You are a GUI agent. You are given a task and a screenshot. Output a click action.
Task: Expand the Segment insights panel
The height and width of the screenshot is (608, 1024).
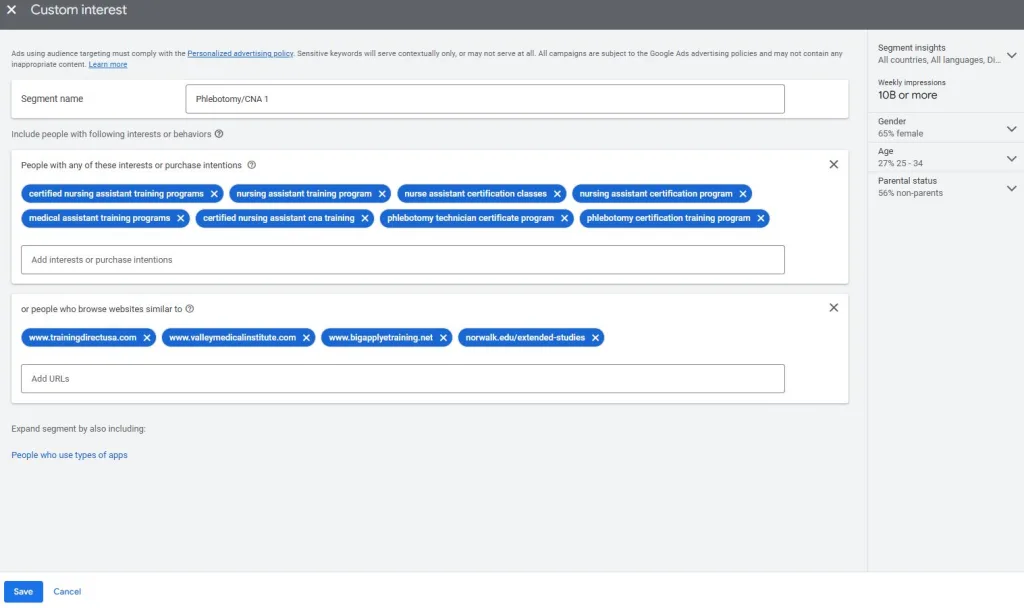(1011, 55)
